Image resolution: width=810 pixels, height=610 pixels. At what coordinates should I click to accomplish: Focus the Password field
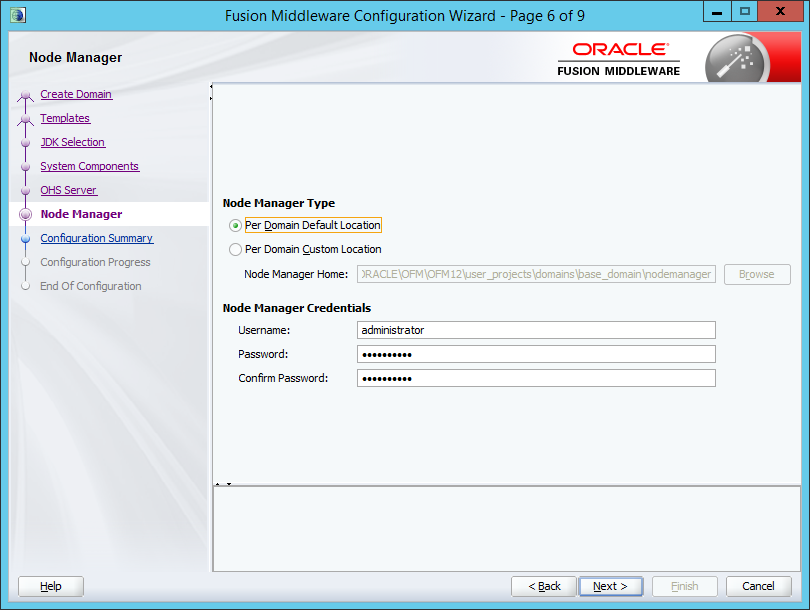pyautogui.click(x=536, y=354)
